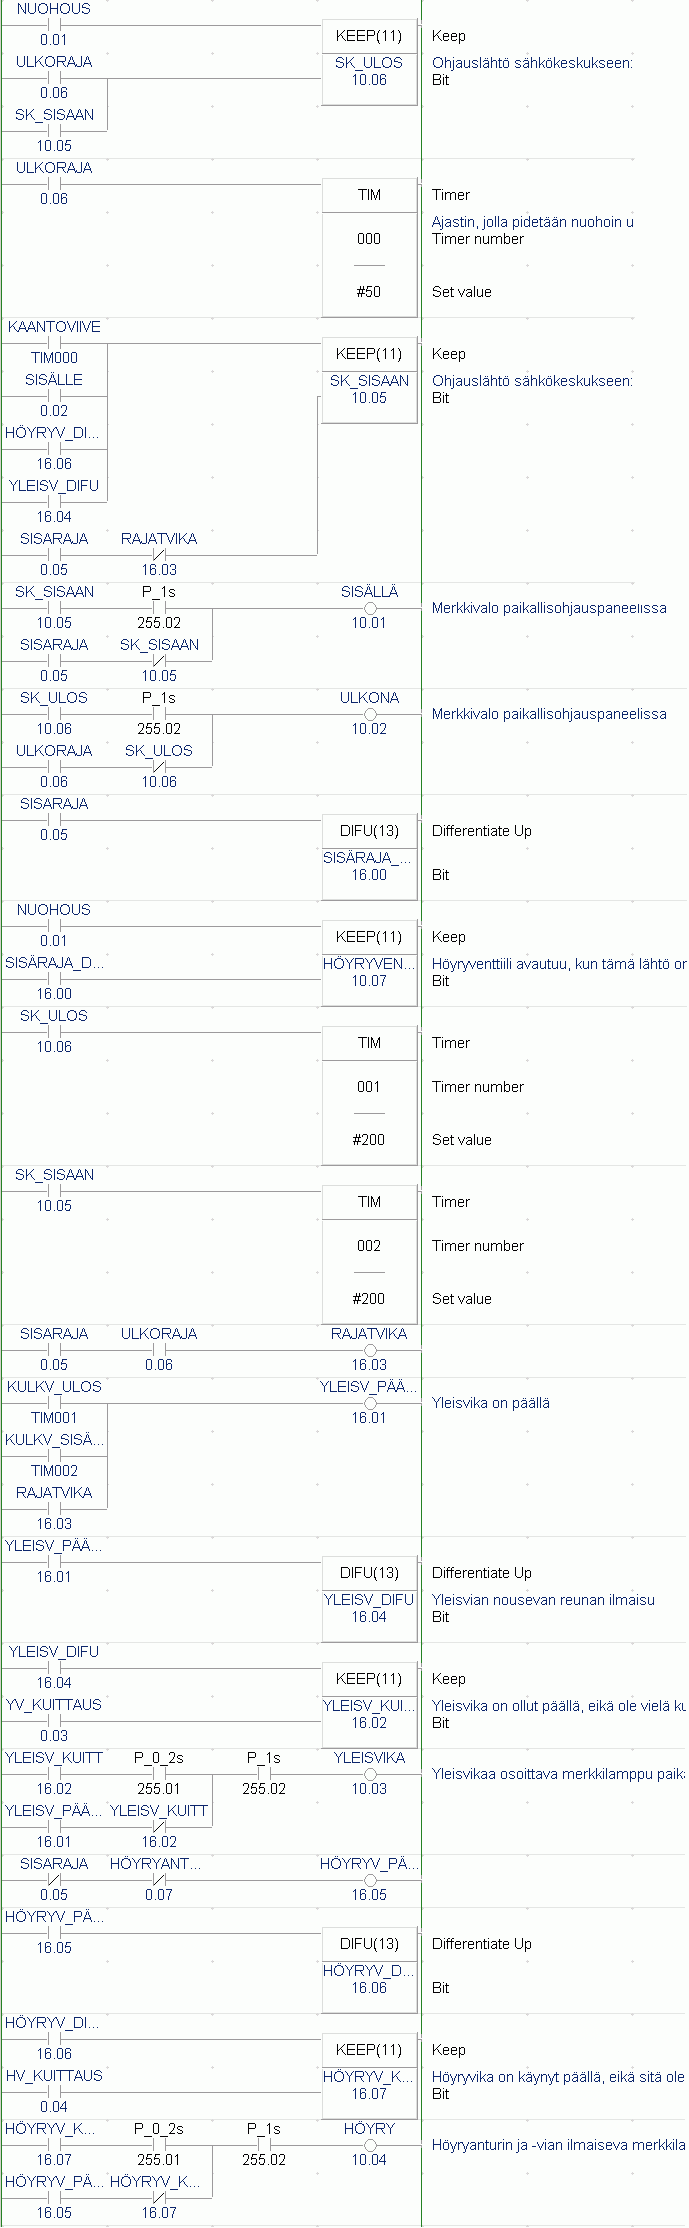Select the DIFU(13) SISÄRAJA 16.00 block
Image resolution: width=689 pixels, height=2228 pixels.
coord(369,857)
